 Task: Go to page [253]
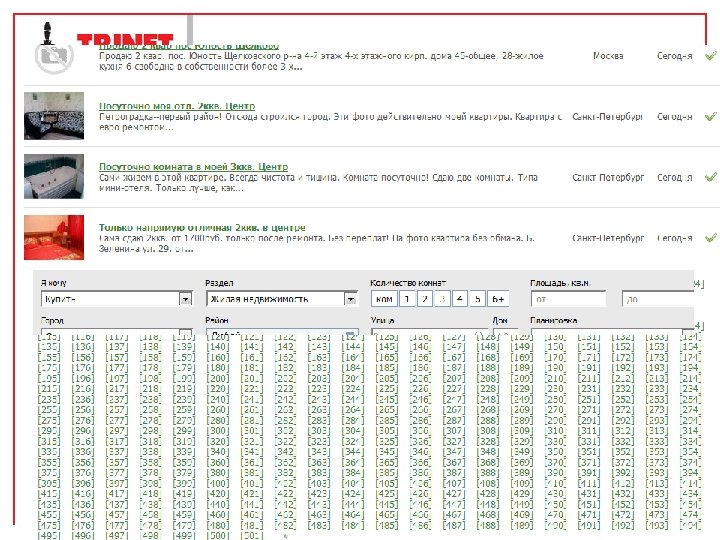click(657, 399)
